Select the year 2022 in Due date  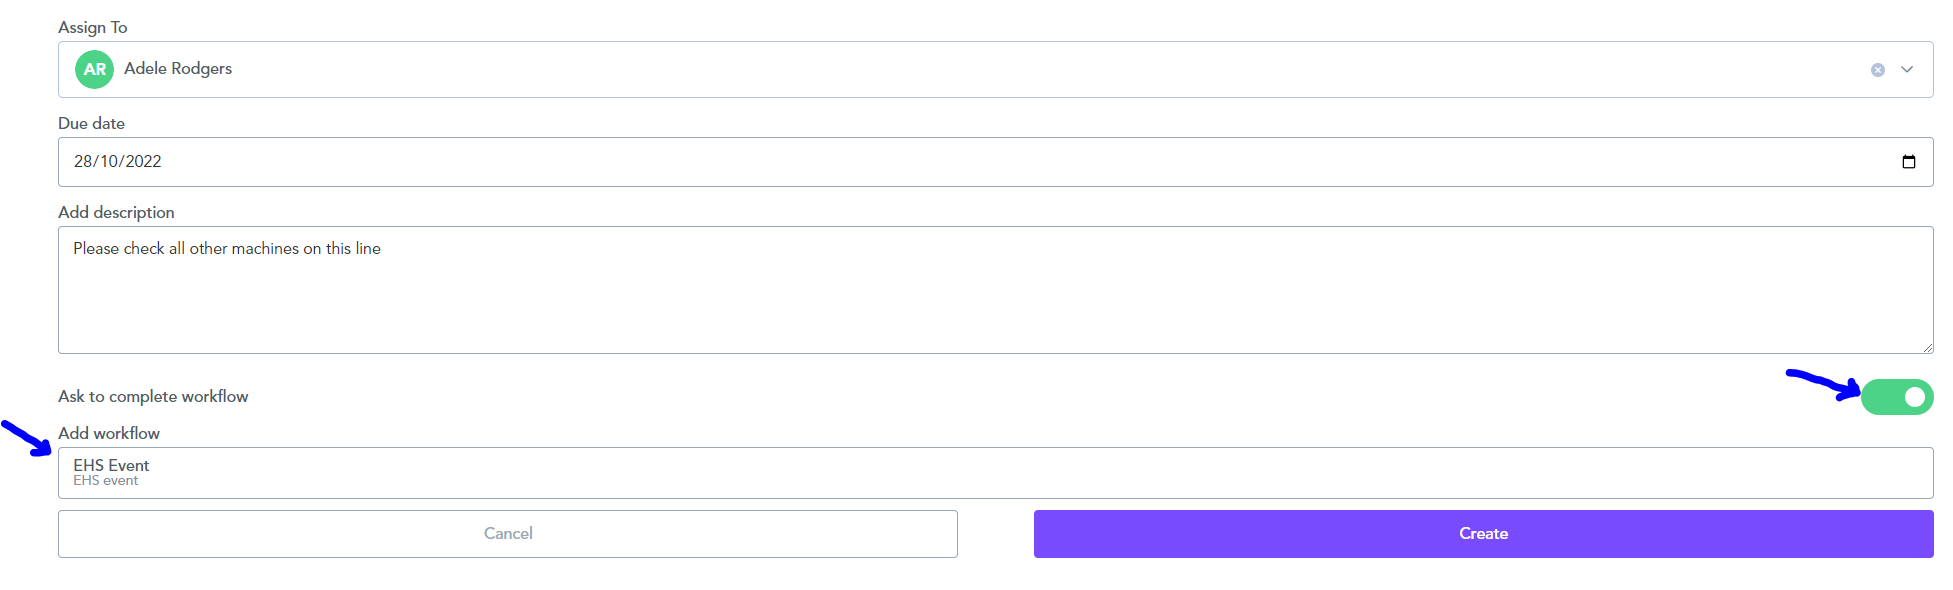[x=144, y=162]
